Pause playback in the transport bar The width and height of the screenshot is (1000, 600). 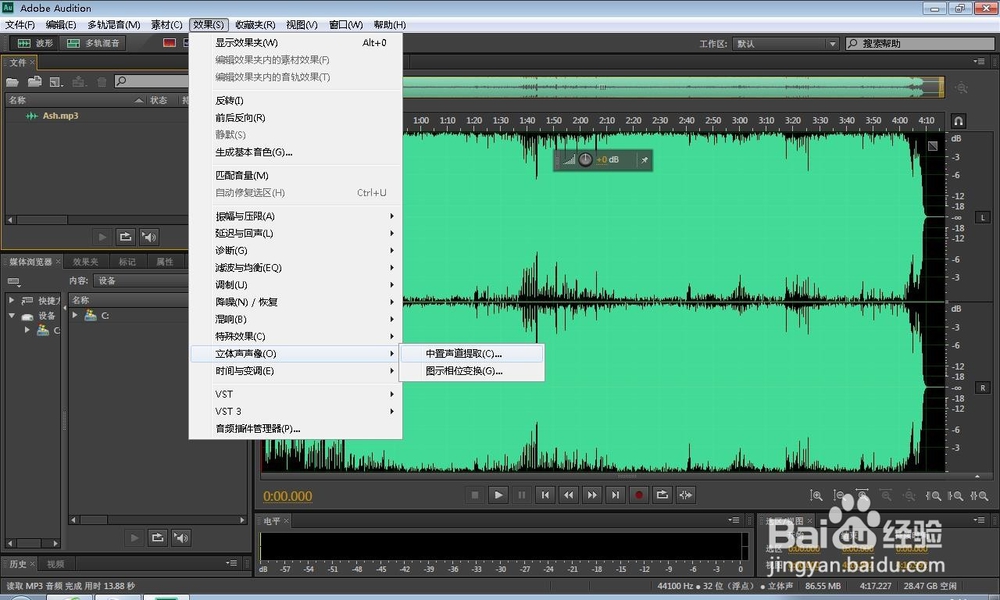coord(522,495)
